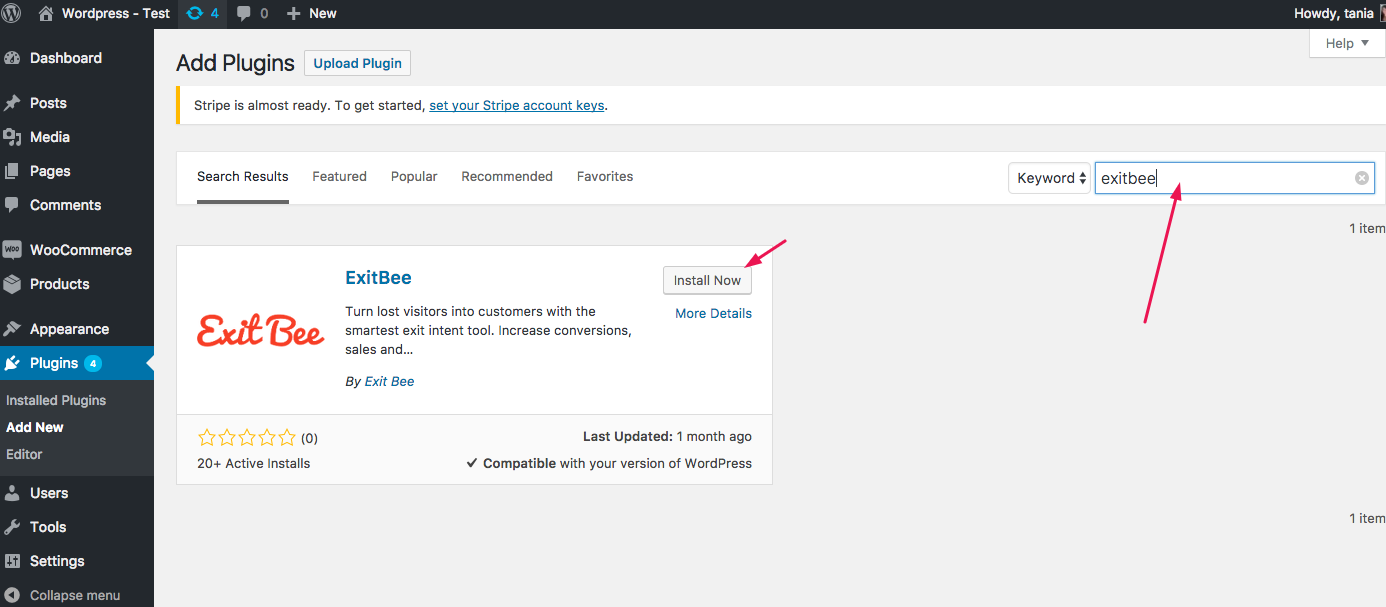Collapse the admin menu
This screenshot has height=607, width=1386.
[62, 595]
